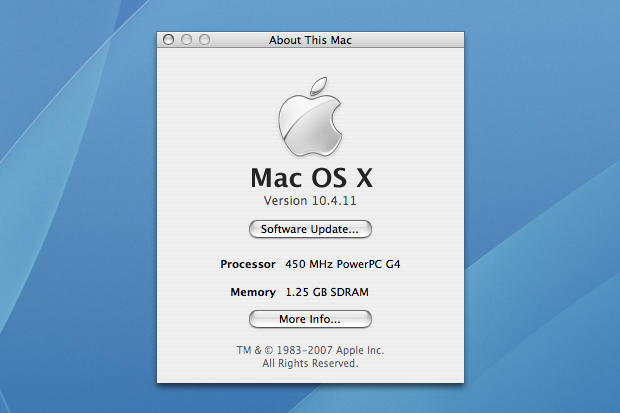The width and height of the screenshot is (620, 413).
Task: Click the Mac OS X heading
Action: [312, 178]
